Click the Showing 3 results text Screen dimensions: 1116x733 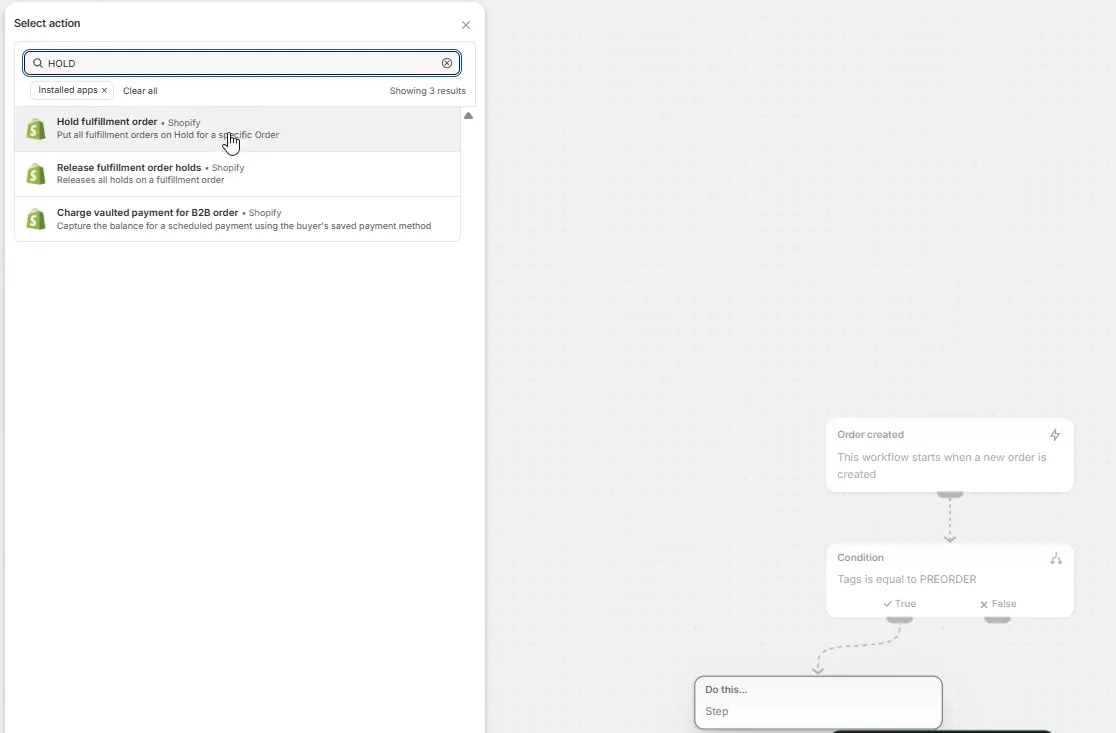click(427, 91)
